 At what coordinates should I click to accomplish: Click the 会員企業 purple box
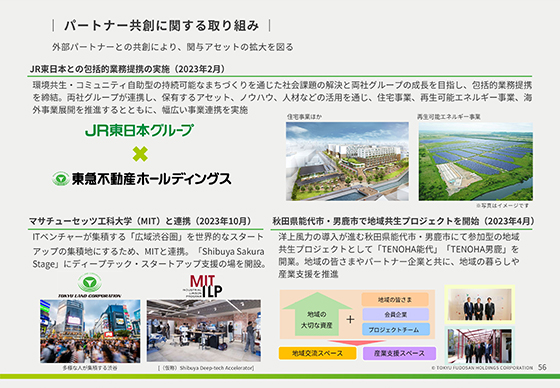[395, 314]
